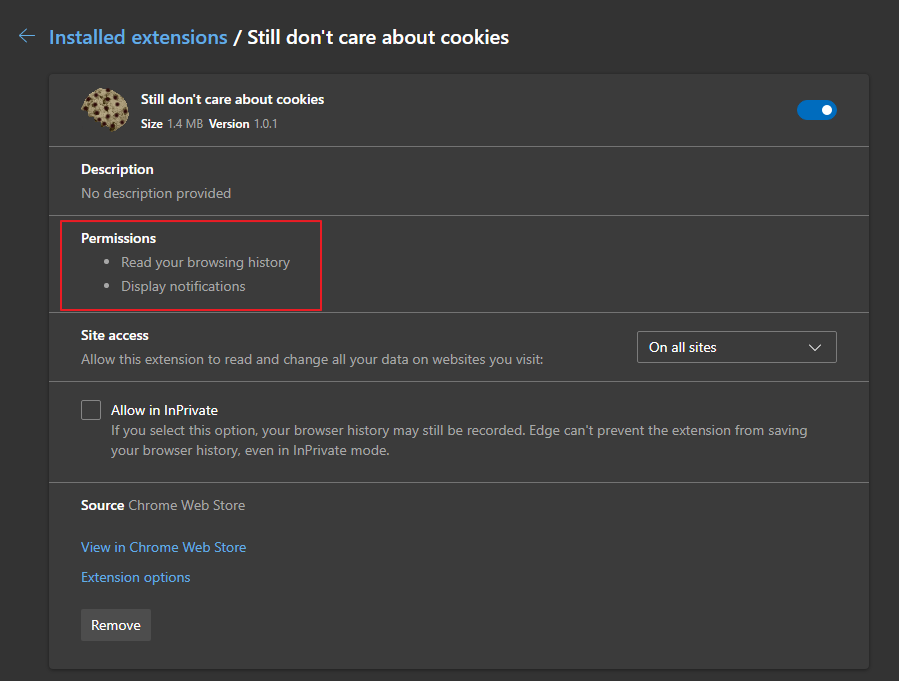The height and width of the screenshot is (681, 899).
Task: Click the Version 1.0.1 text
Action: coord(243,124)
